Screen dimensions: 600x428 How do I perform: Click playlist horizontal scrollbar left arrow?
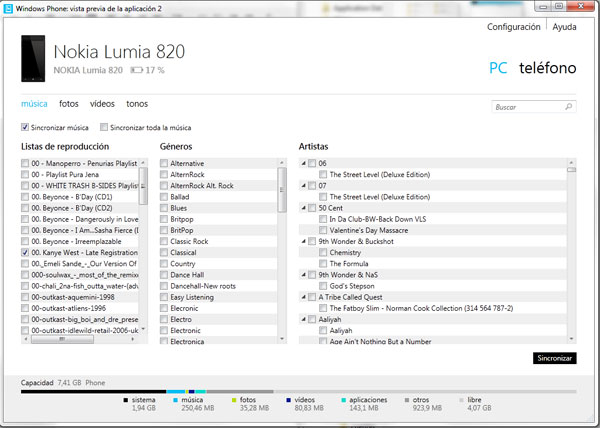tap(26, 339)
